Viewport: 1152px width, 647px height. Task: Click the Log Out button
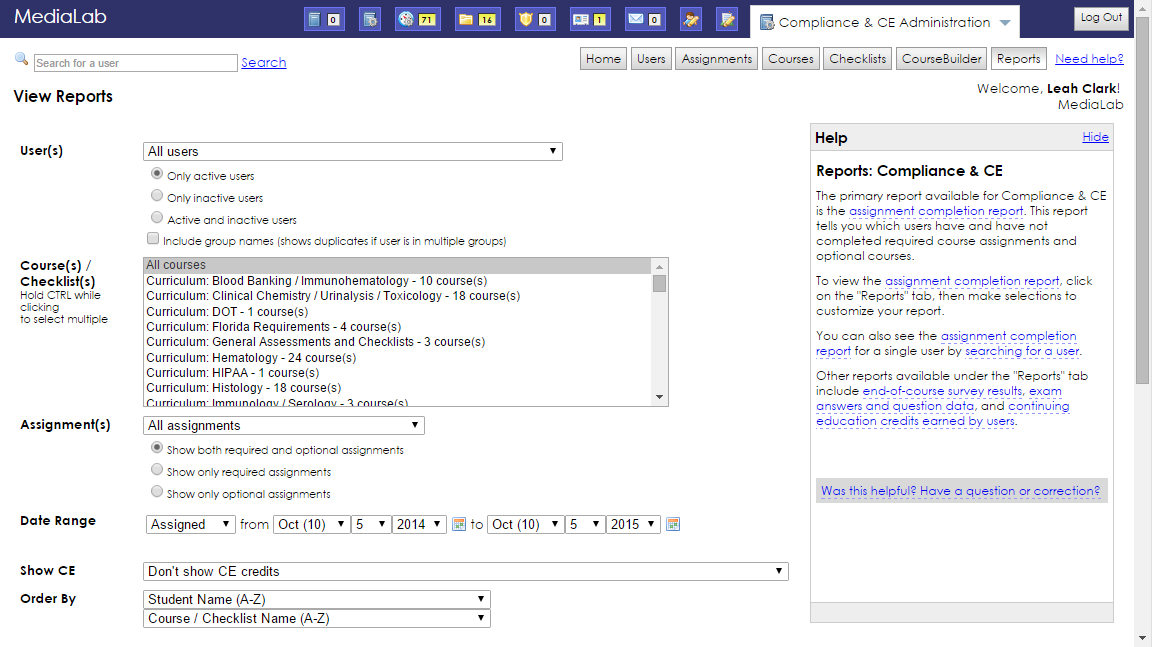pos(1101,18)
